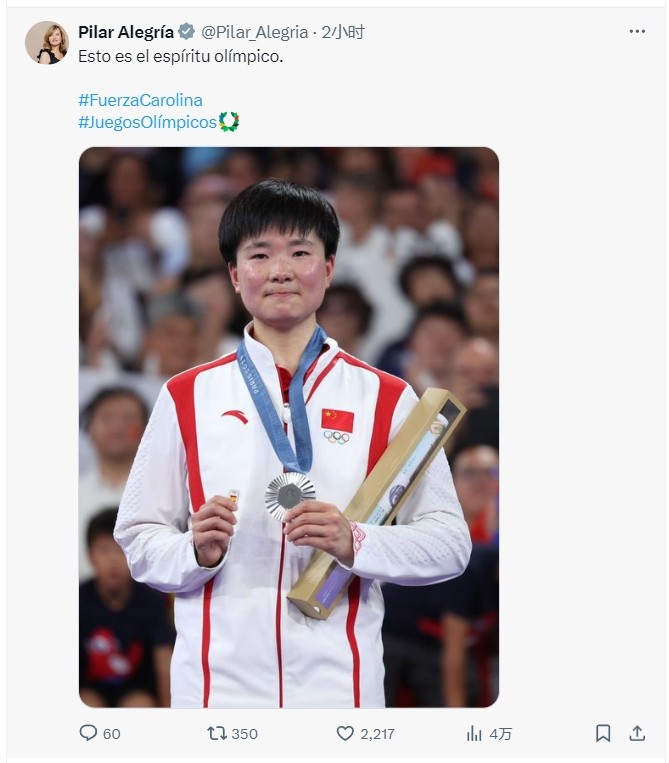
Task: Open Pilar Alegría's profile avatar
Action: click(47, 43)
